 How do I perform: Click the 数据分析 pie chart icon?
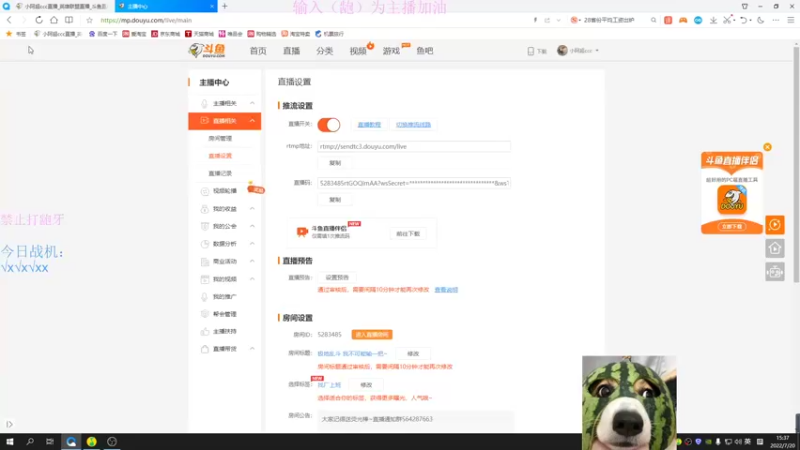point(205,244)
